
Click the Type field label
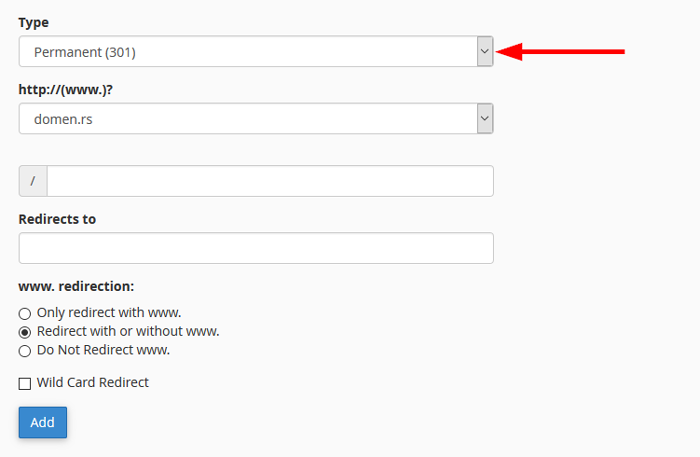point(33,22)
